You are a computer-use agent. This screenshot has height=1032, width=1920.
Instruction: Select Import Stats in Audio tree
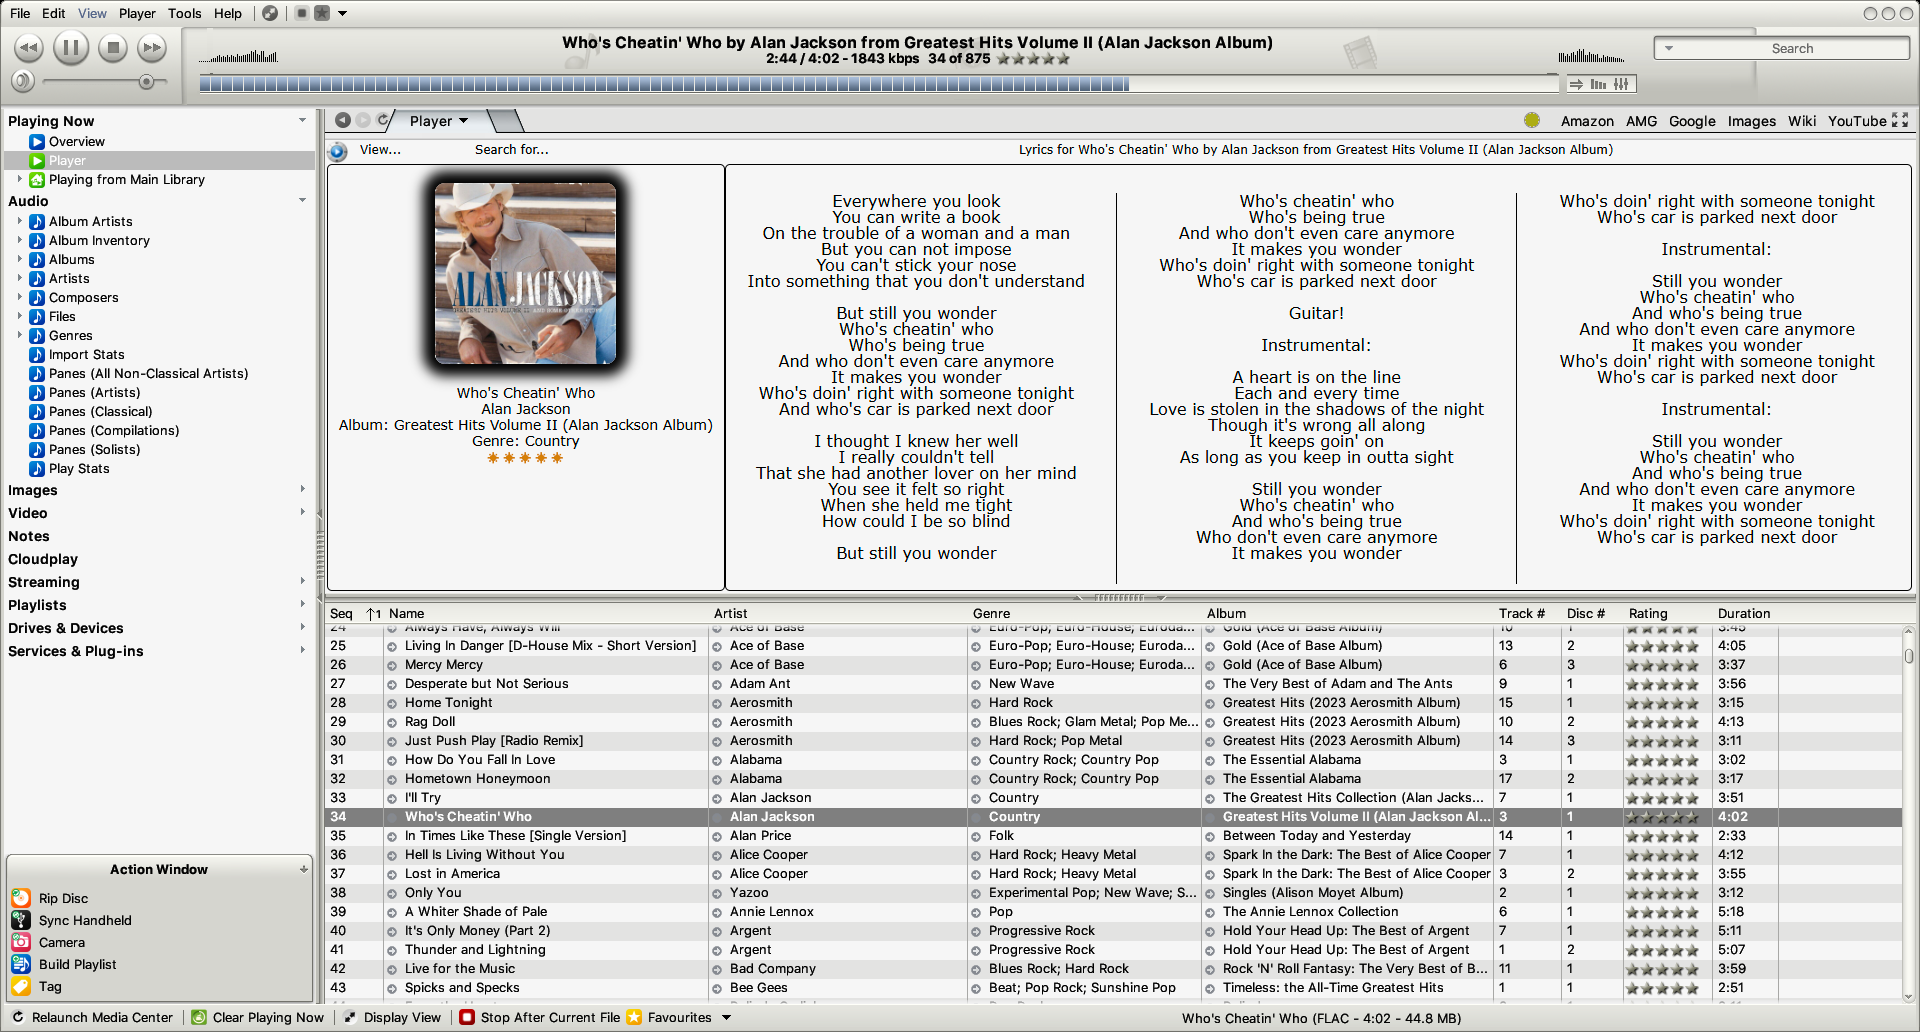(x=86, y=355)
